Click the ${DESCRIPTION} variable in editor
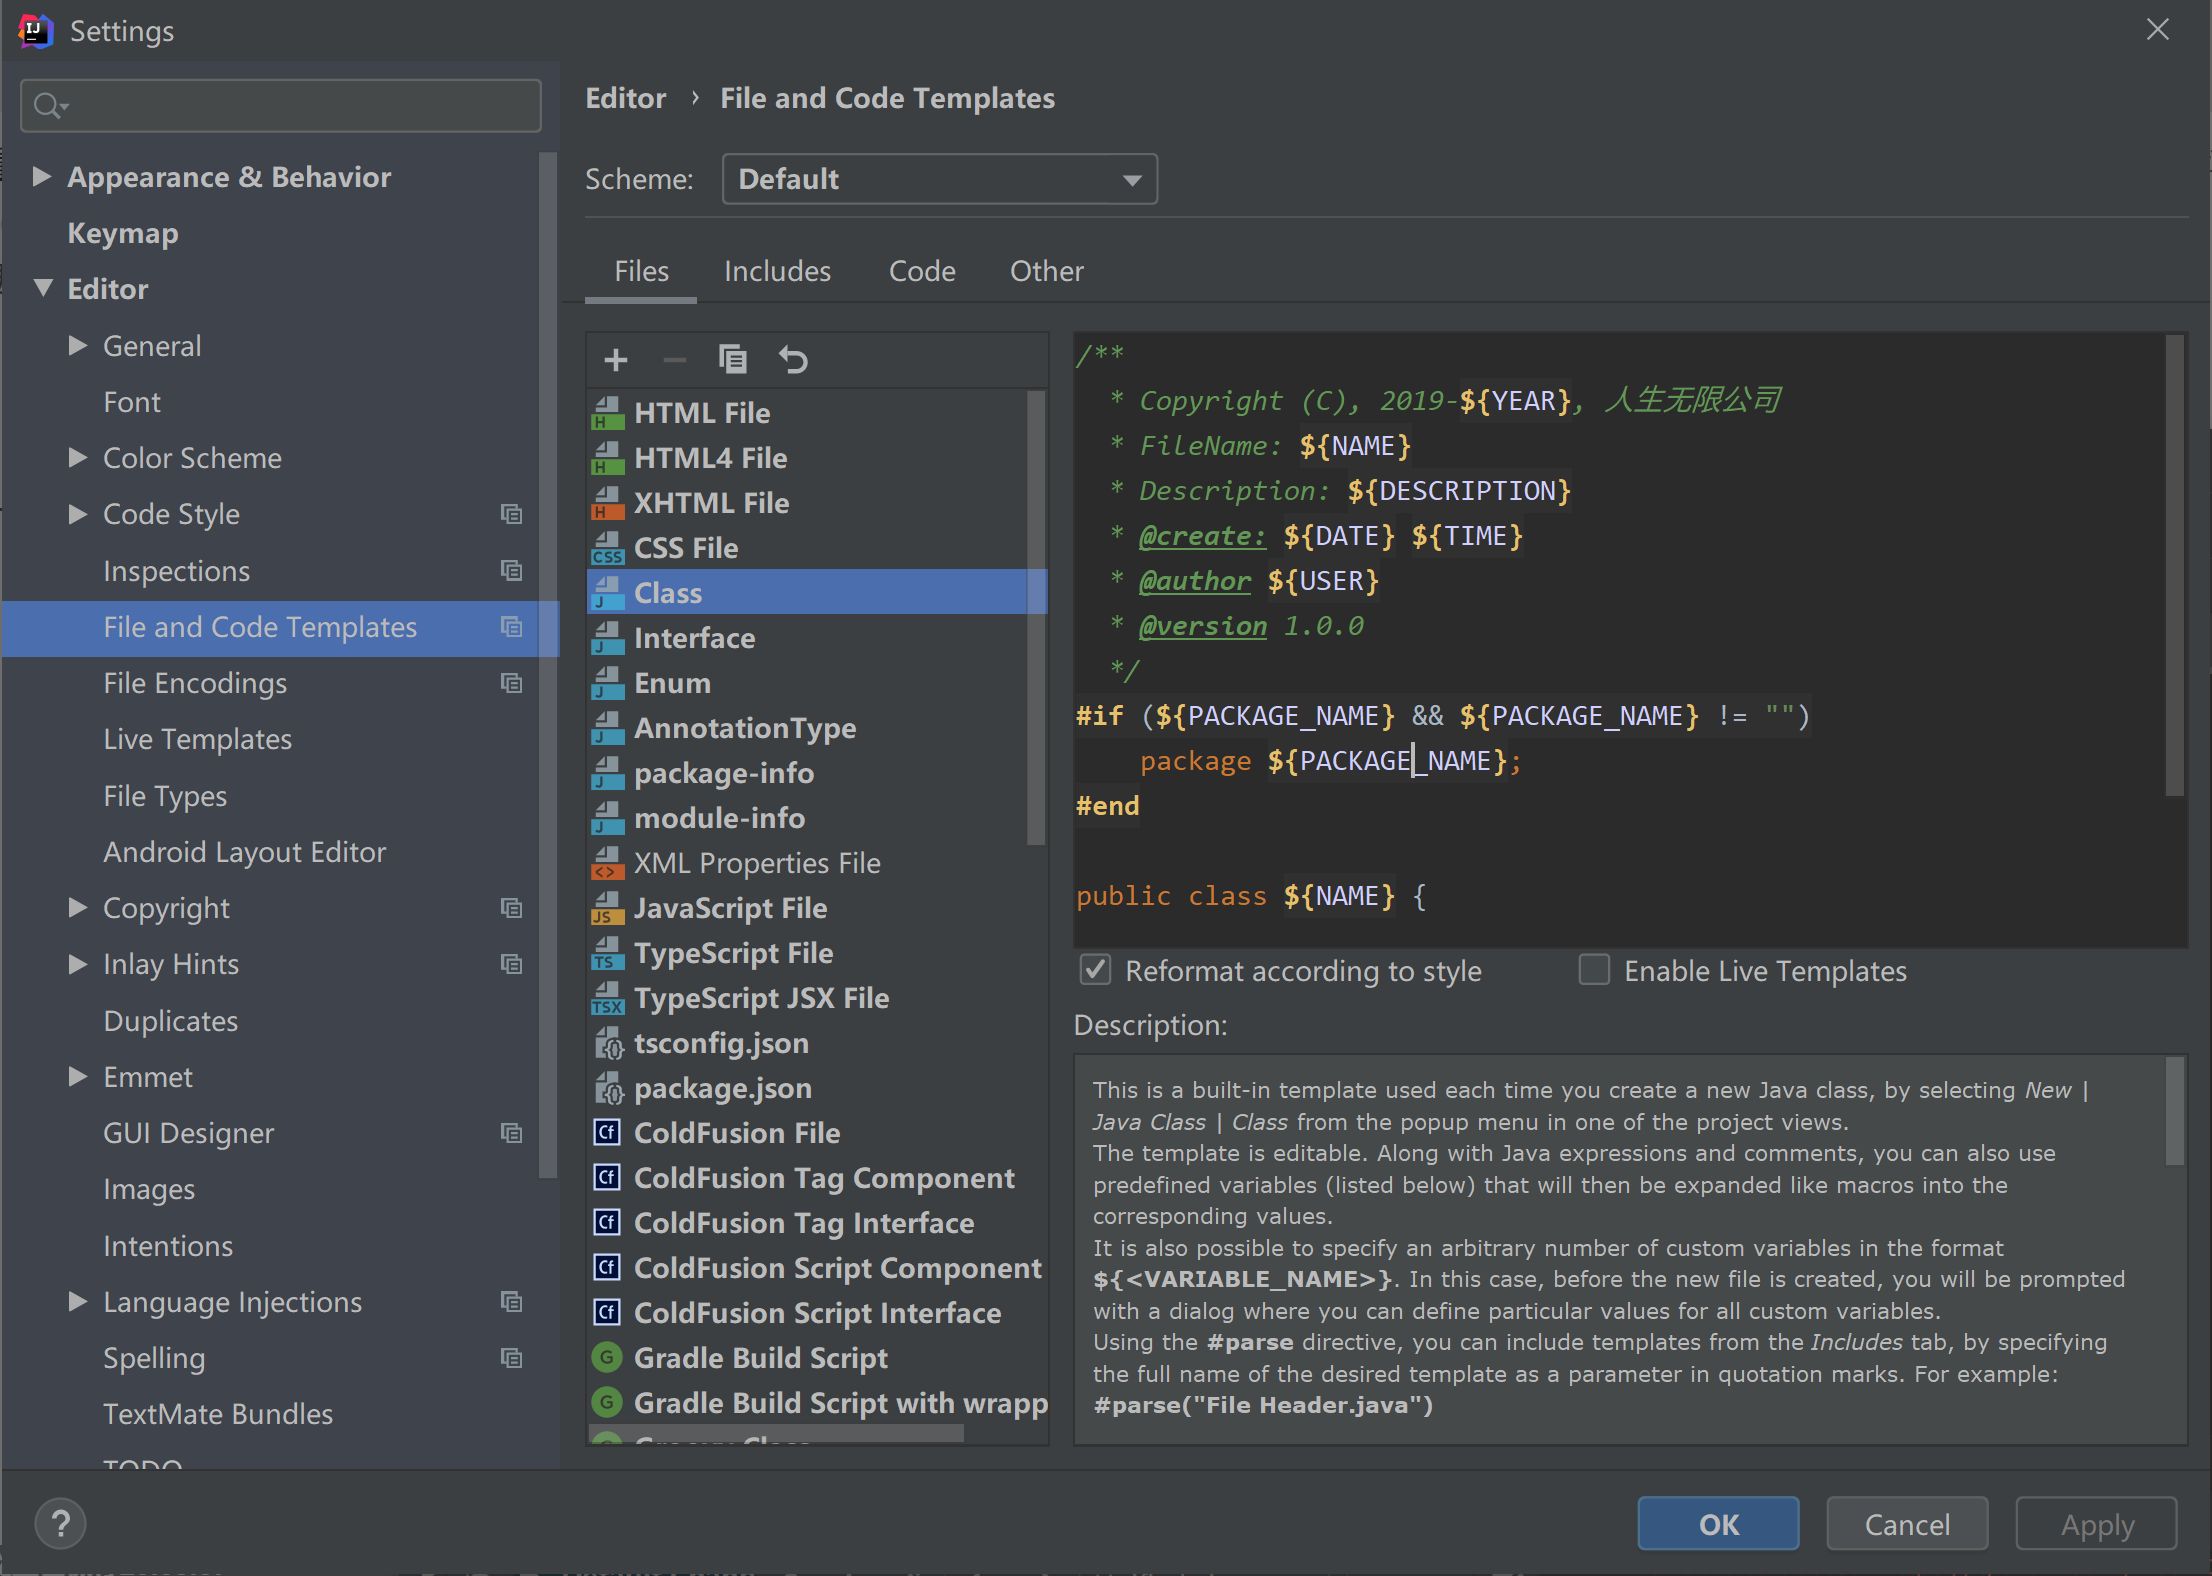The width and height of the screenshot is (2212, 1576). (x=1459, y=491)
